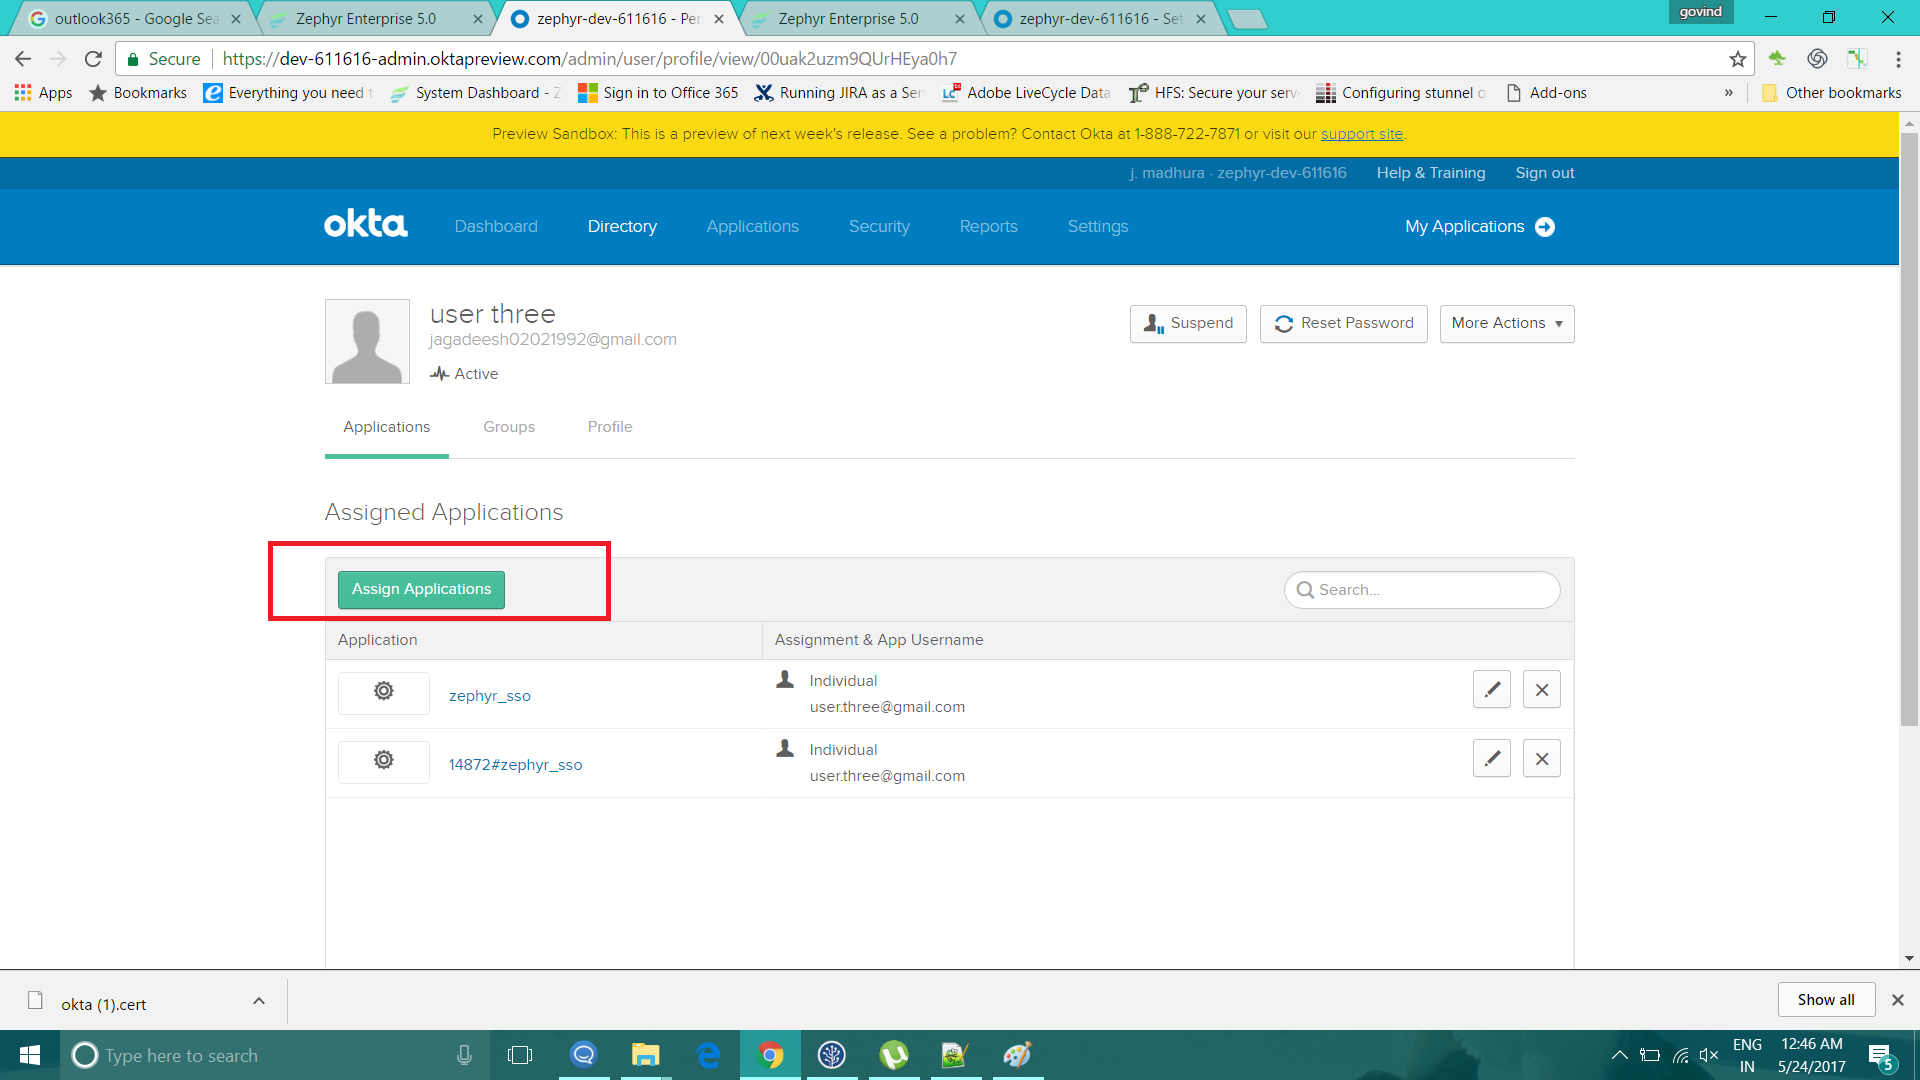Click the Reset Password button
Viewport: 1920px width, 1080px height.
(1343, 323)
